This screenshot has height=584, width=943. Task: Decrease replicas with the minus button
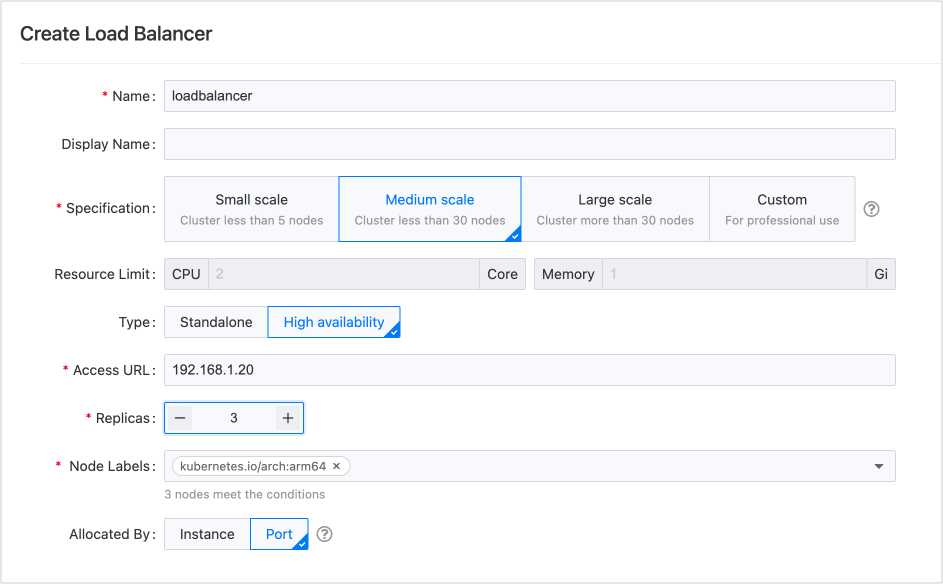click(180, 418)
